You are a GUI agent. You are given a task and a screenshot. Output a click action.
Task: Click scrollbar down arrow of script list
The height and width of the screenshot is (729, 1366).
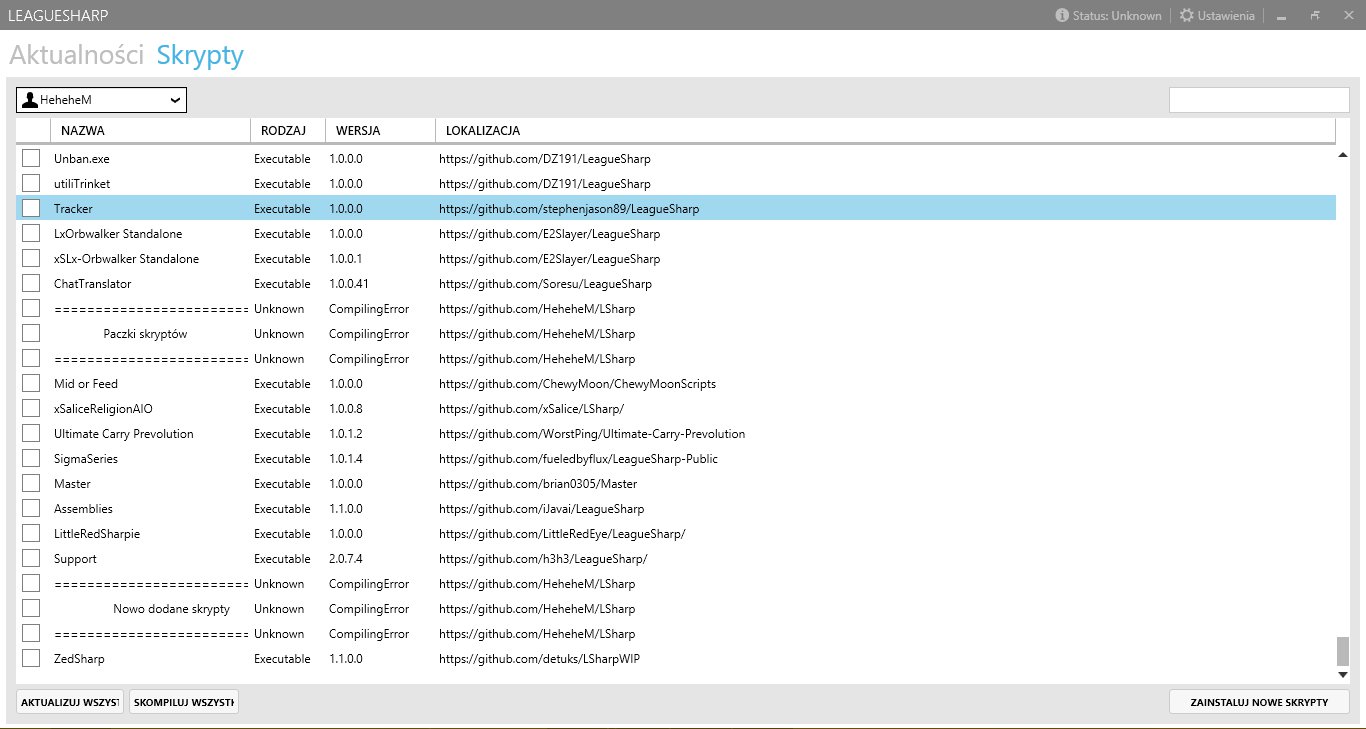1343,675
